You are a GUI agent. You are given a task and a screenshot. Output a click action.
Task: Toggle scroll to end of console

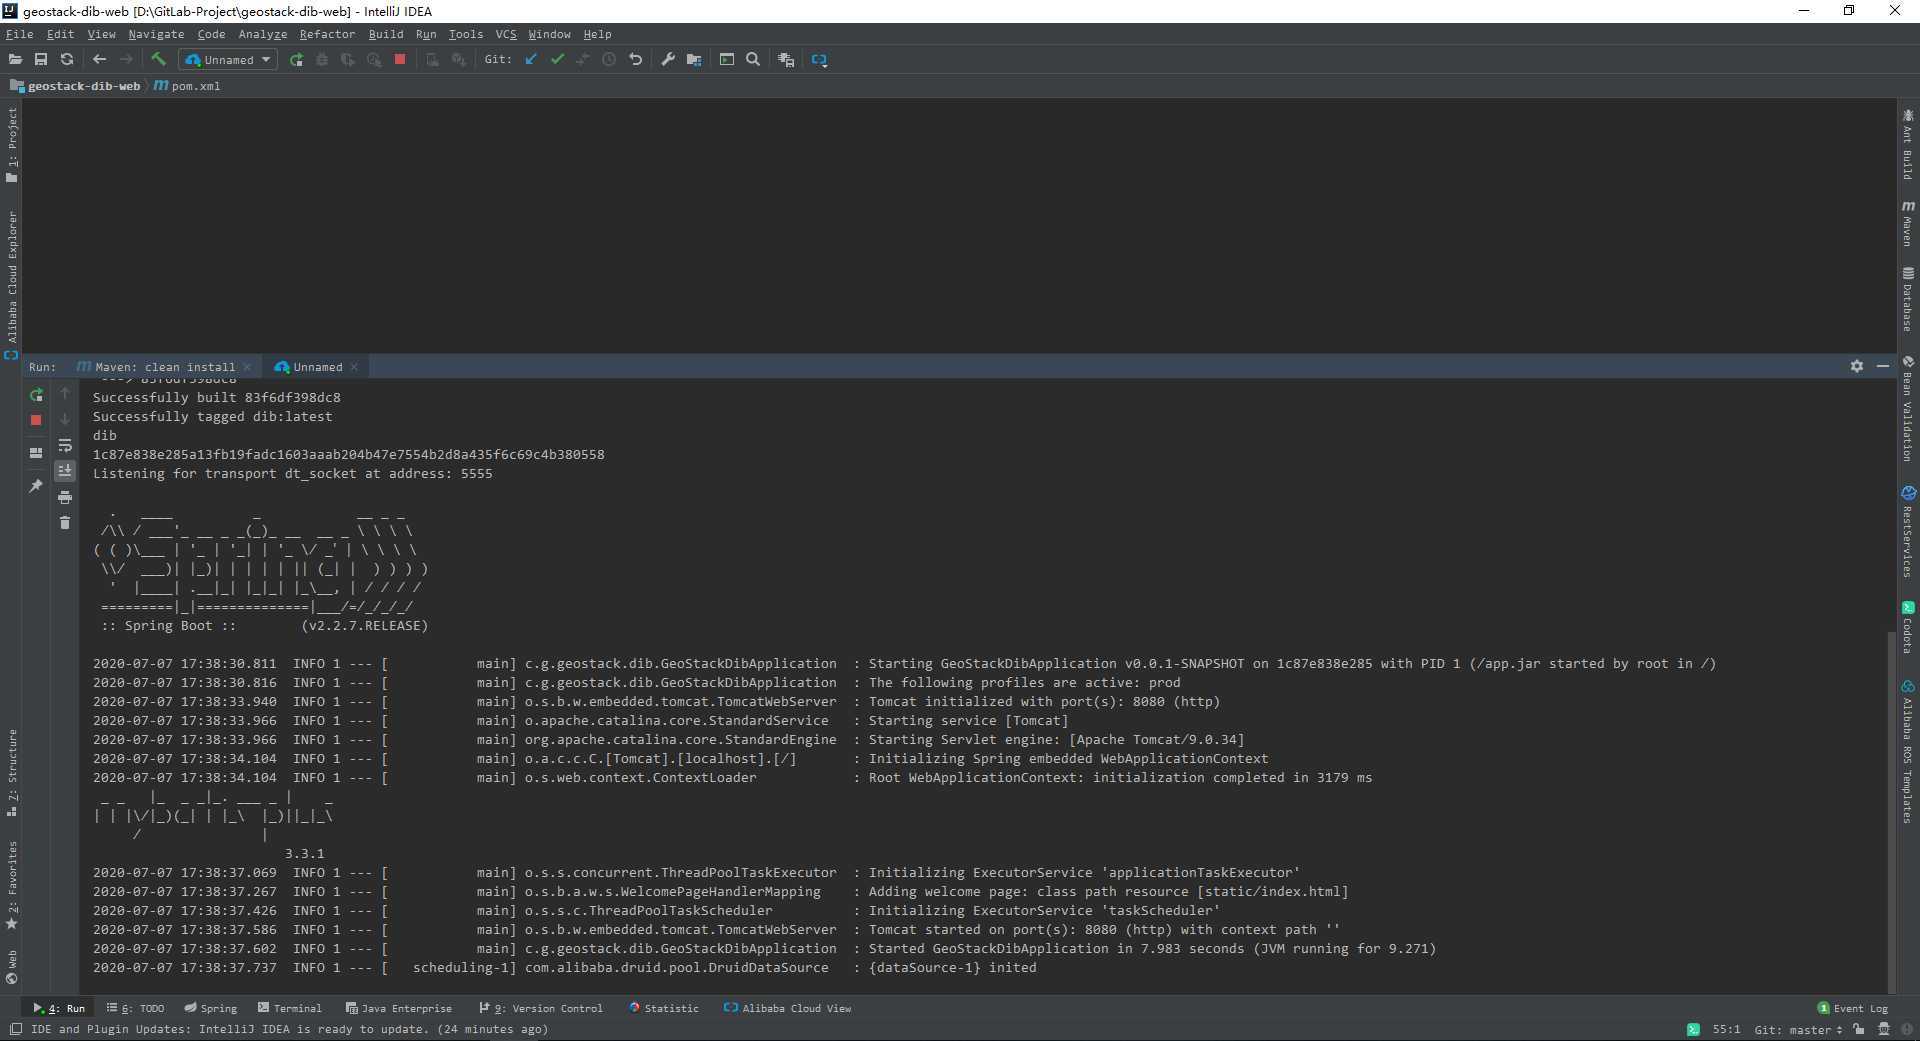pos(65,470)
